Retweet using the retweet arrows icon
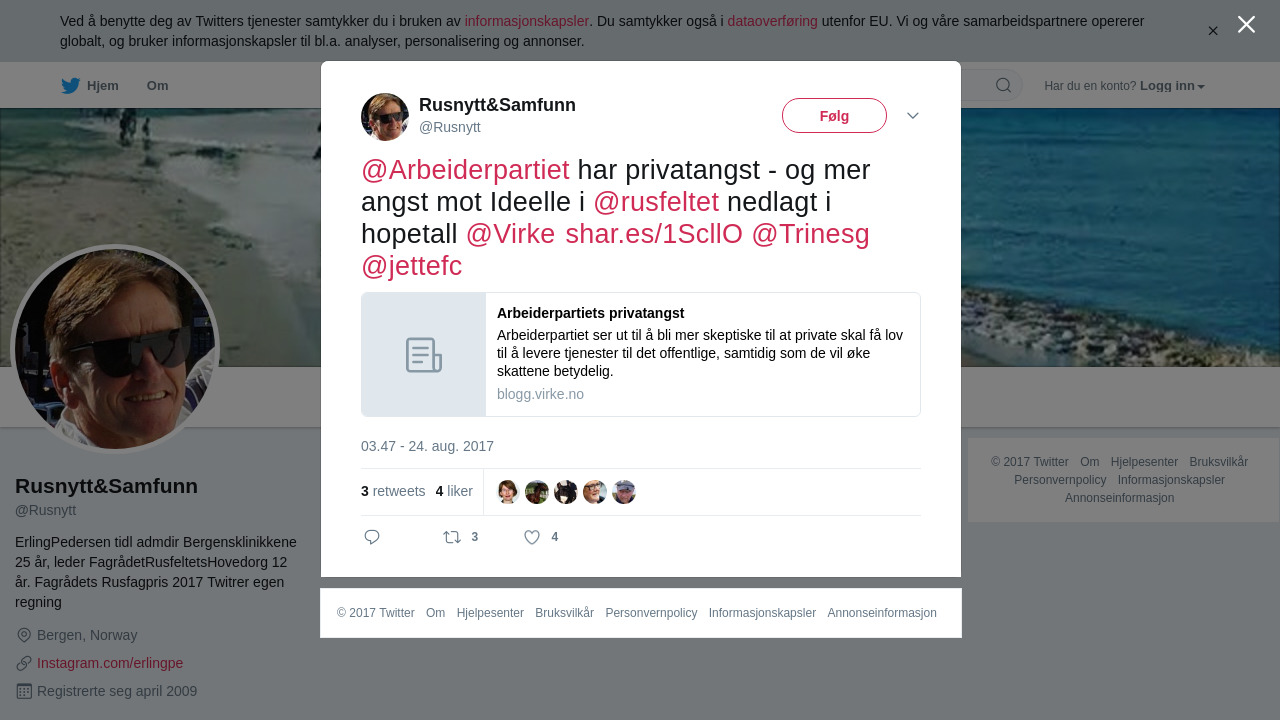 (x=452, y=537)
